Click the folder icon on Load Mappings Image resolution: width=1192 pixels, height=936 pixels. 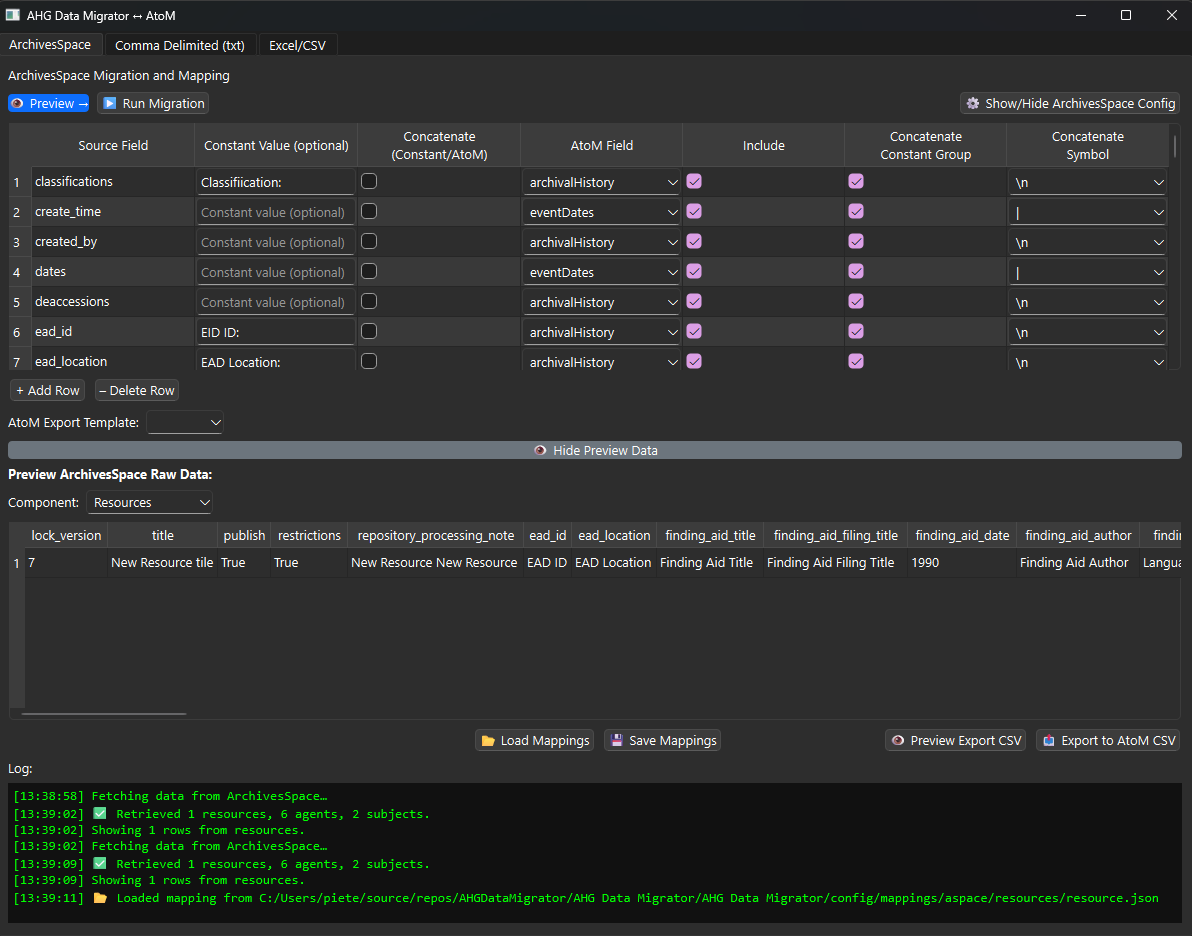pyautogui.click(x=488, y=741)
